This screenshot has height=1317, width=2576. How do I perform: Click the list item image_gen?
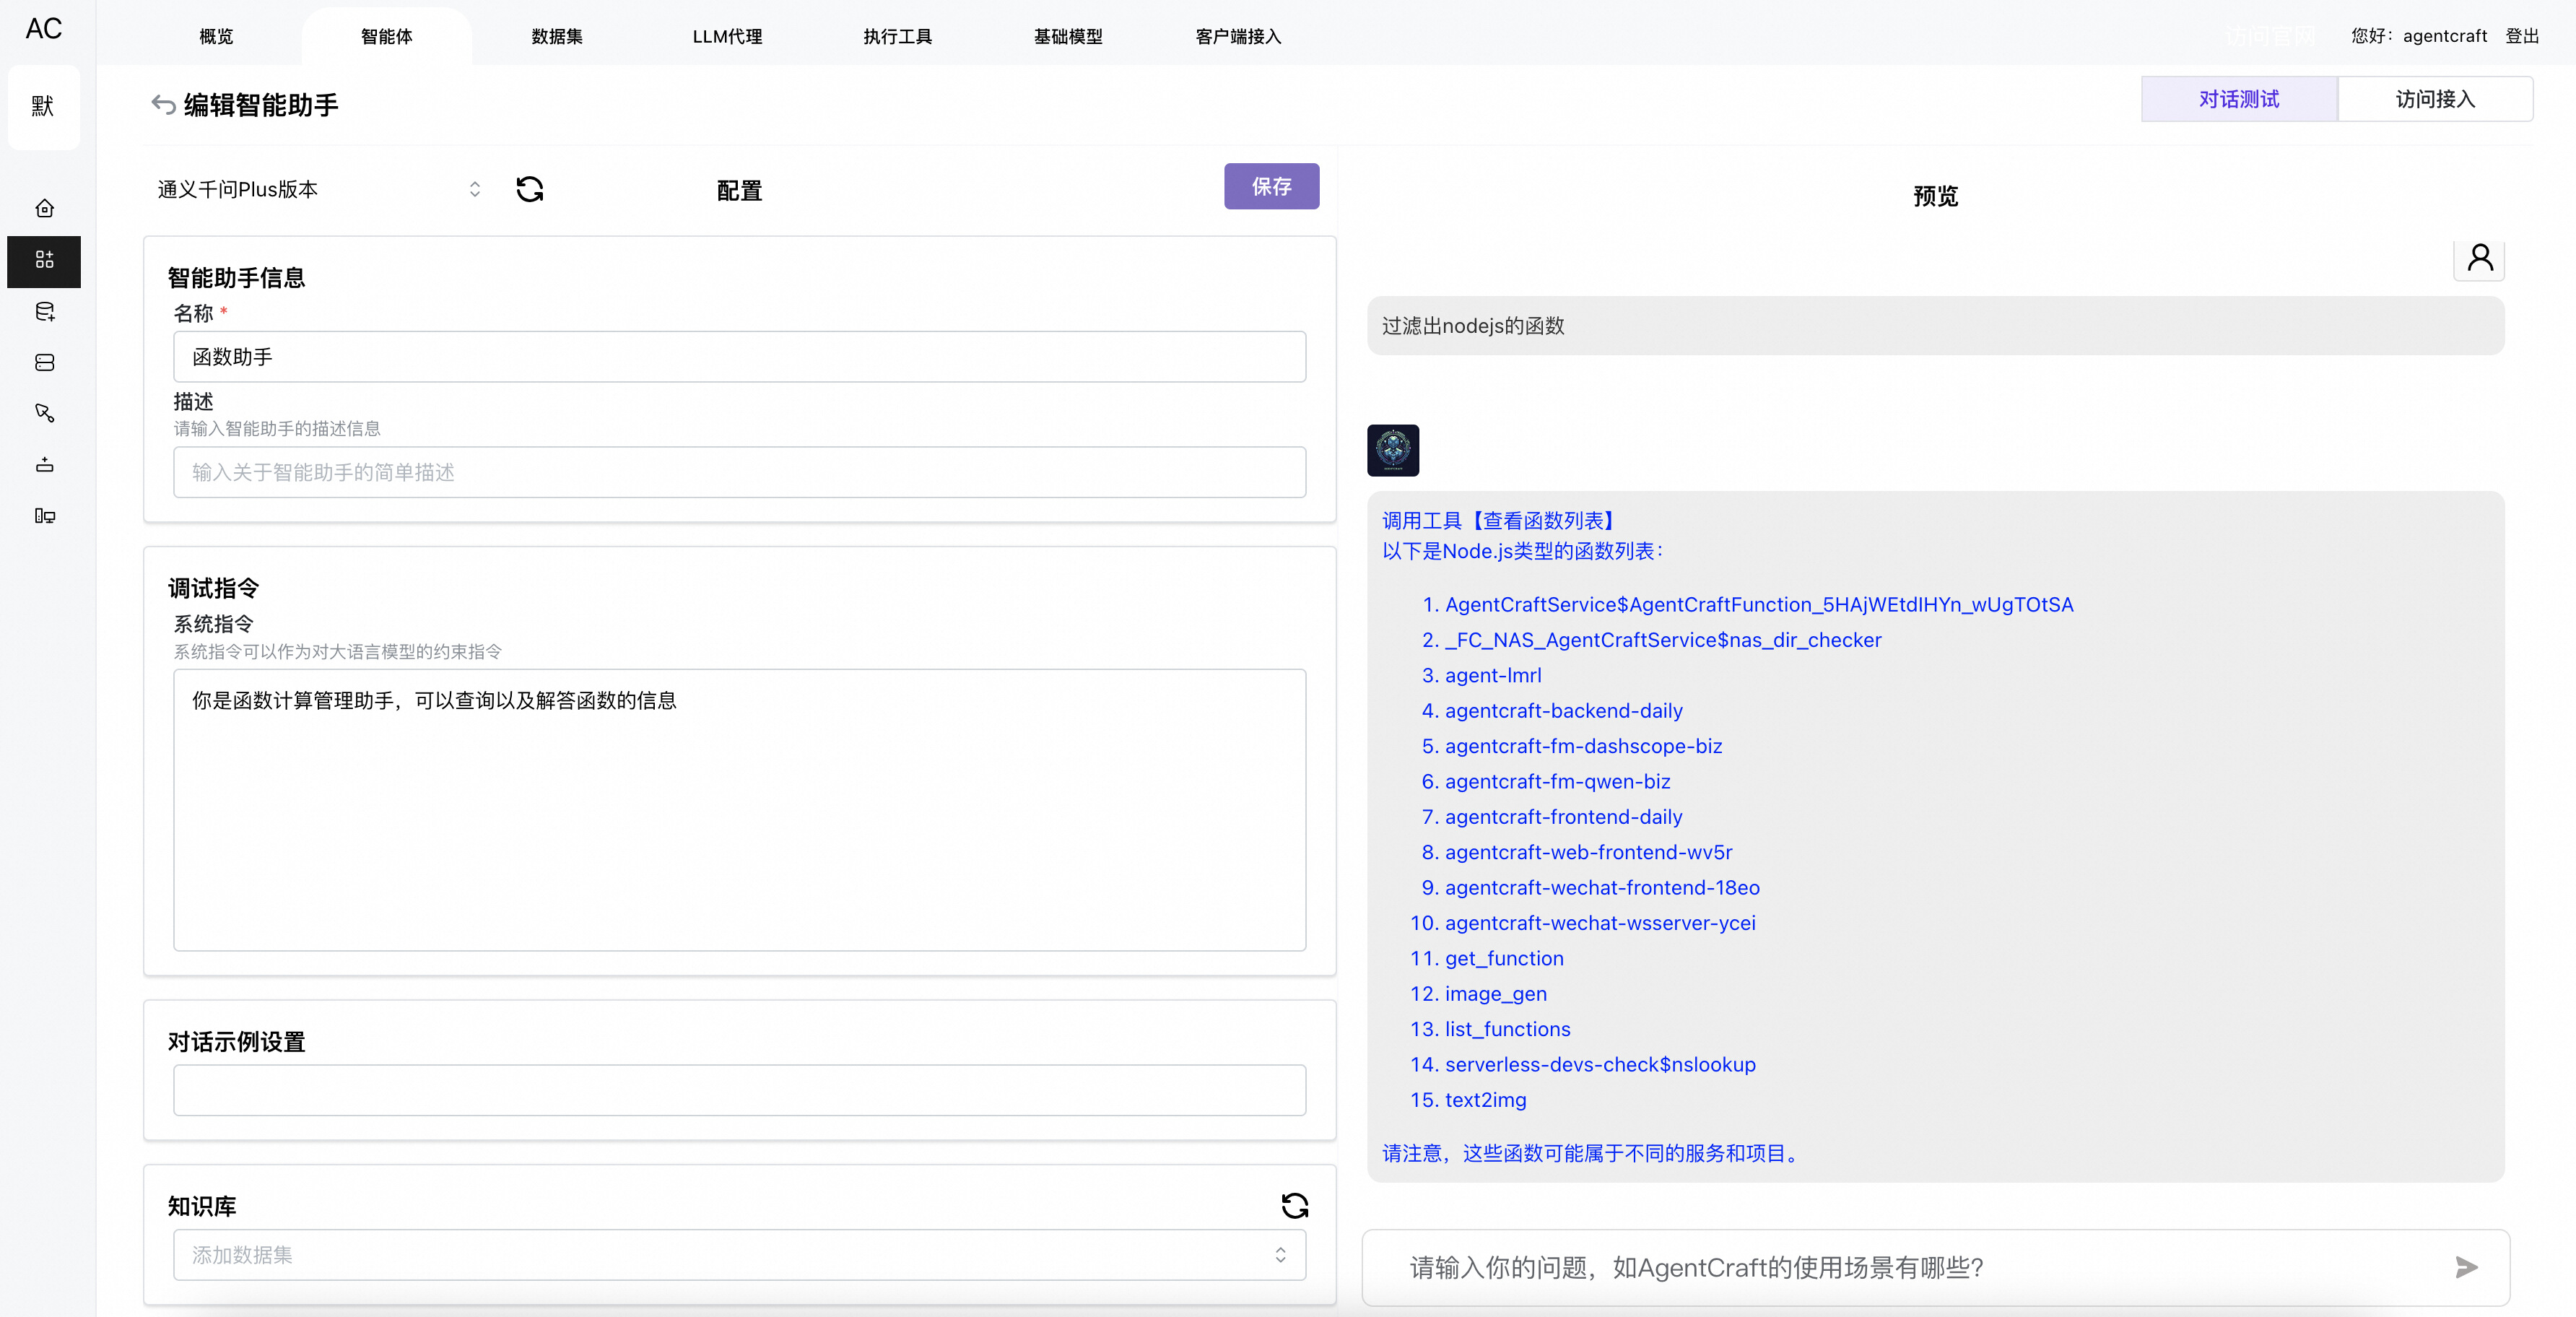pos(1495,994)
